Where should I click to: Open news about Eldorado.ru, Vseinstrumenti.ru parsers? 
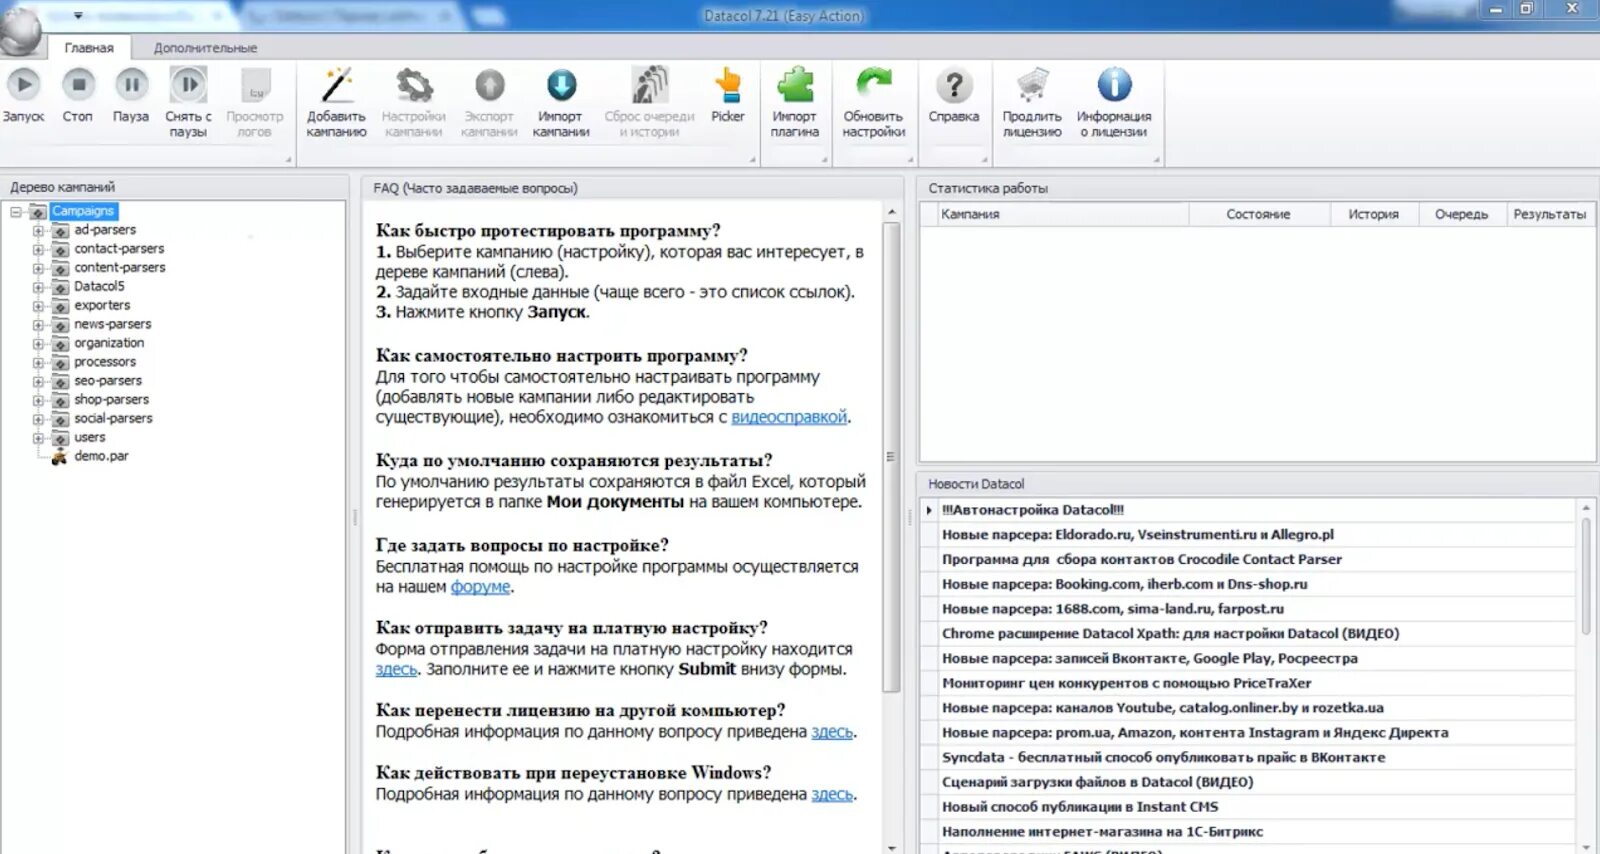coord(1138,535)
